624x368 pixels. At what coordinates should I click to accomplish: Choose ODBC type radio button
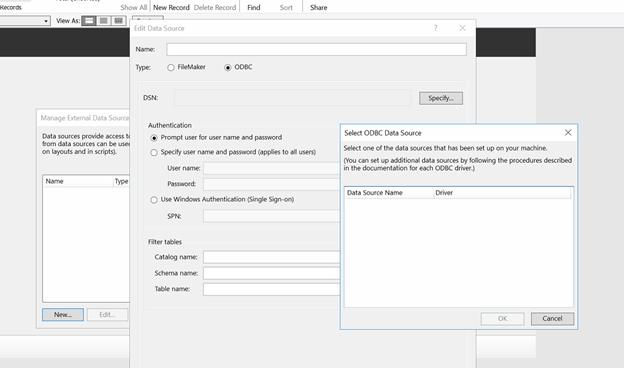(228, 68)
